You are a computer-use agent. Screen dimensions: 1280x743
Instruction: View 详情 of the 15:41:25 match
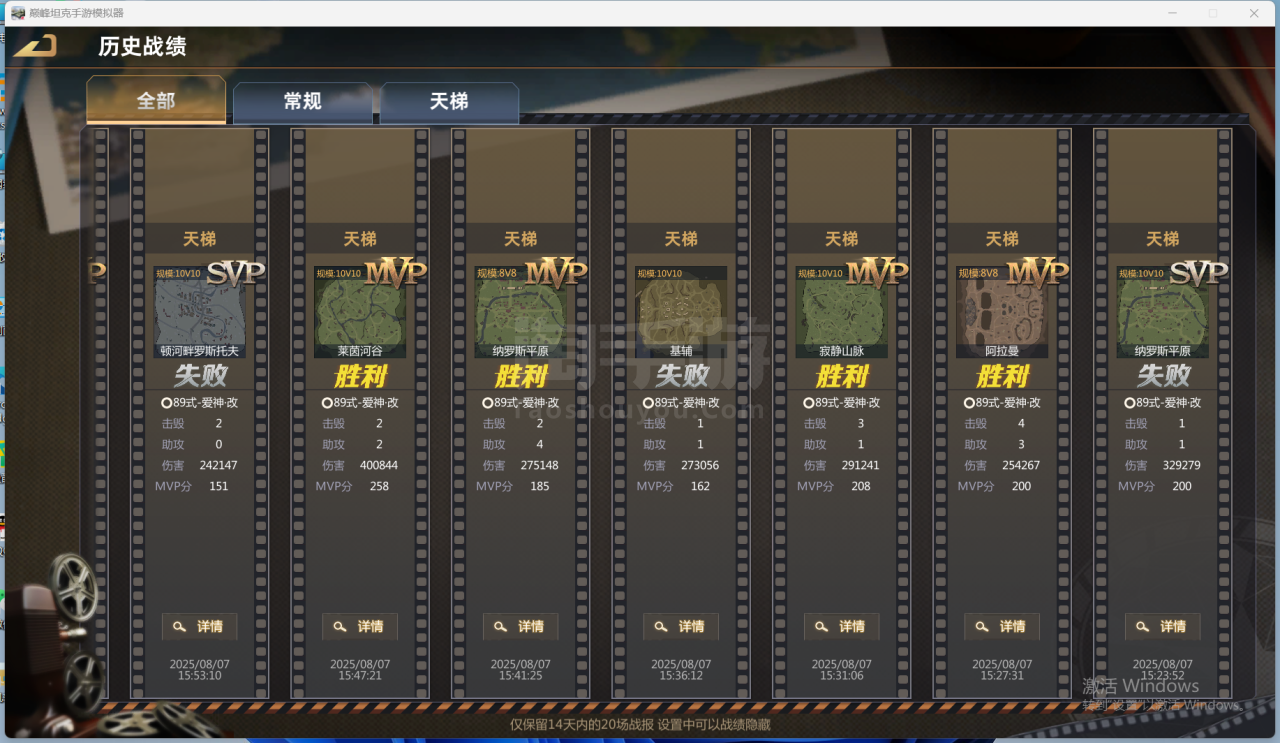click(x=521, y=627)
